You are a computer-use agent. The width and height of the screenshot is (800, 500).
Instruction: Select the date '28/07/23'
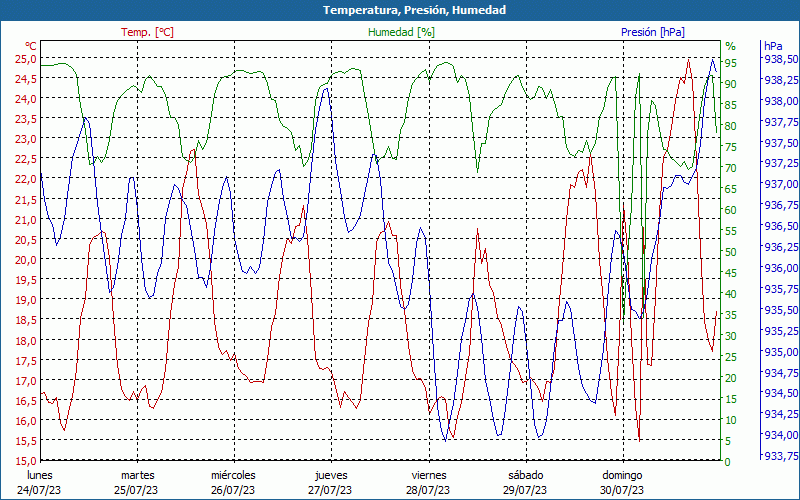(x=427, y=490)
